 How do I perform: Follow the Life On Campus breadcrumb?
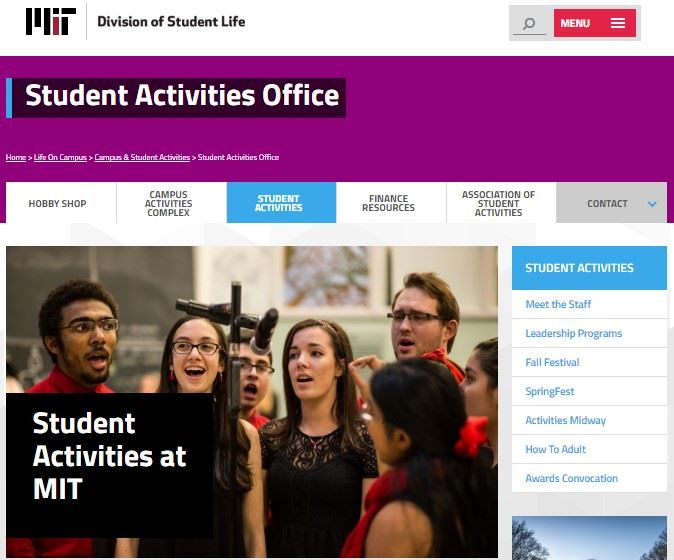point(60,157)
